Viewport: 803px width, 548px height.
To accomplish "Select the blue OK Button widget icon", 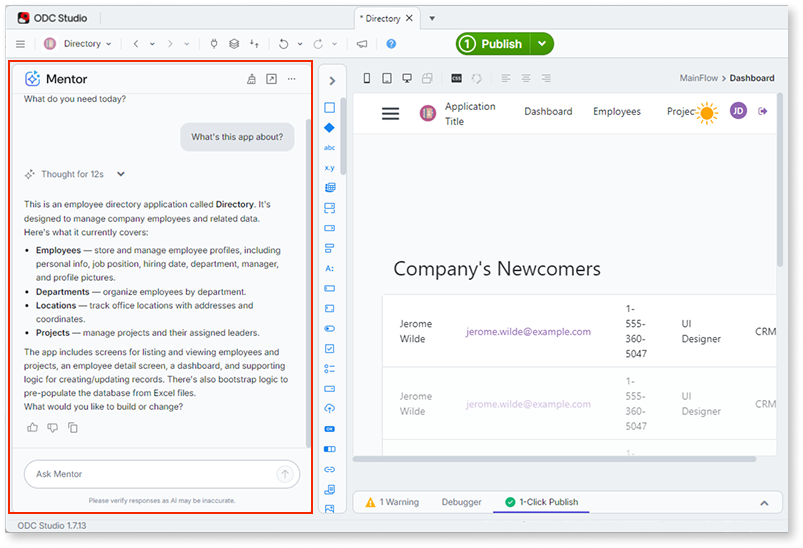I will (x=330, y=429).
